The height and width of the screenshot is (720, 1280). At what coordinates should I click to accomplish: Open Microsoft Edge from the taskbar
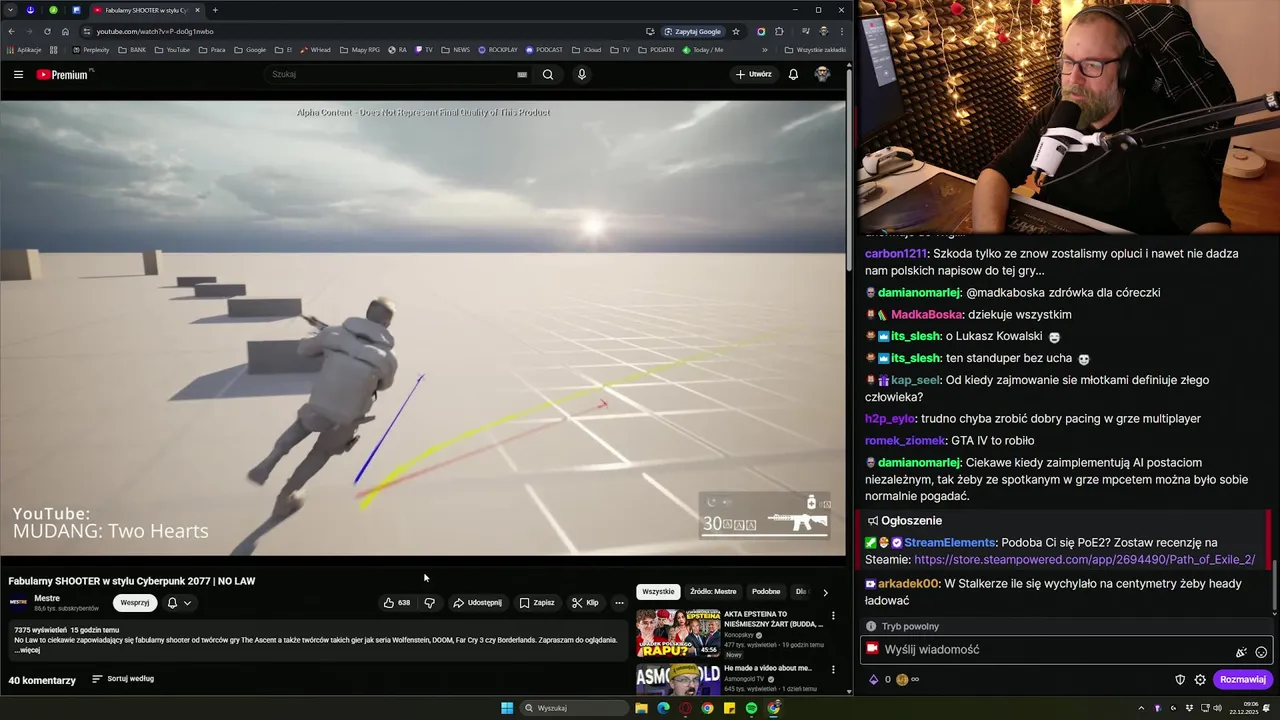(x=663, y=708)
